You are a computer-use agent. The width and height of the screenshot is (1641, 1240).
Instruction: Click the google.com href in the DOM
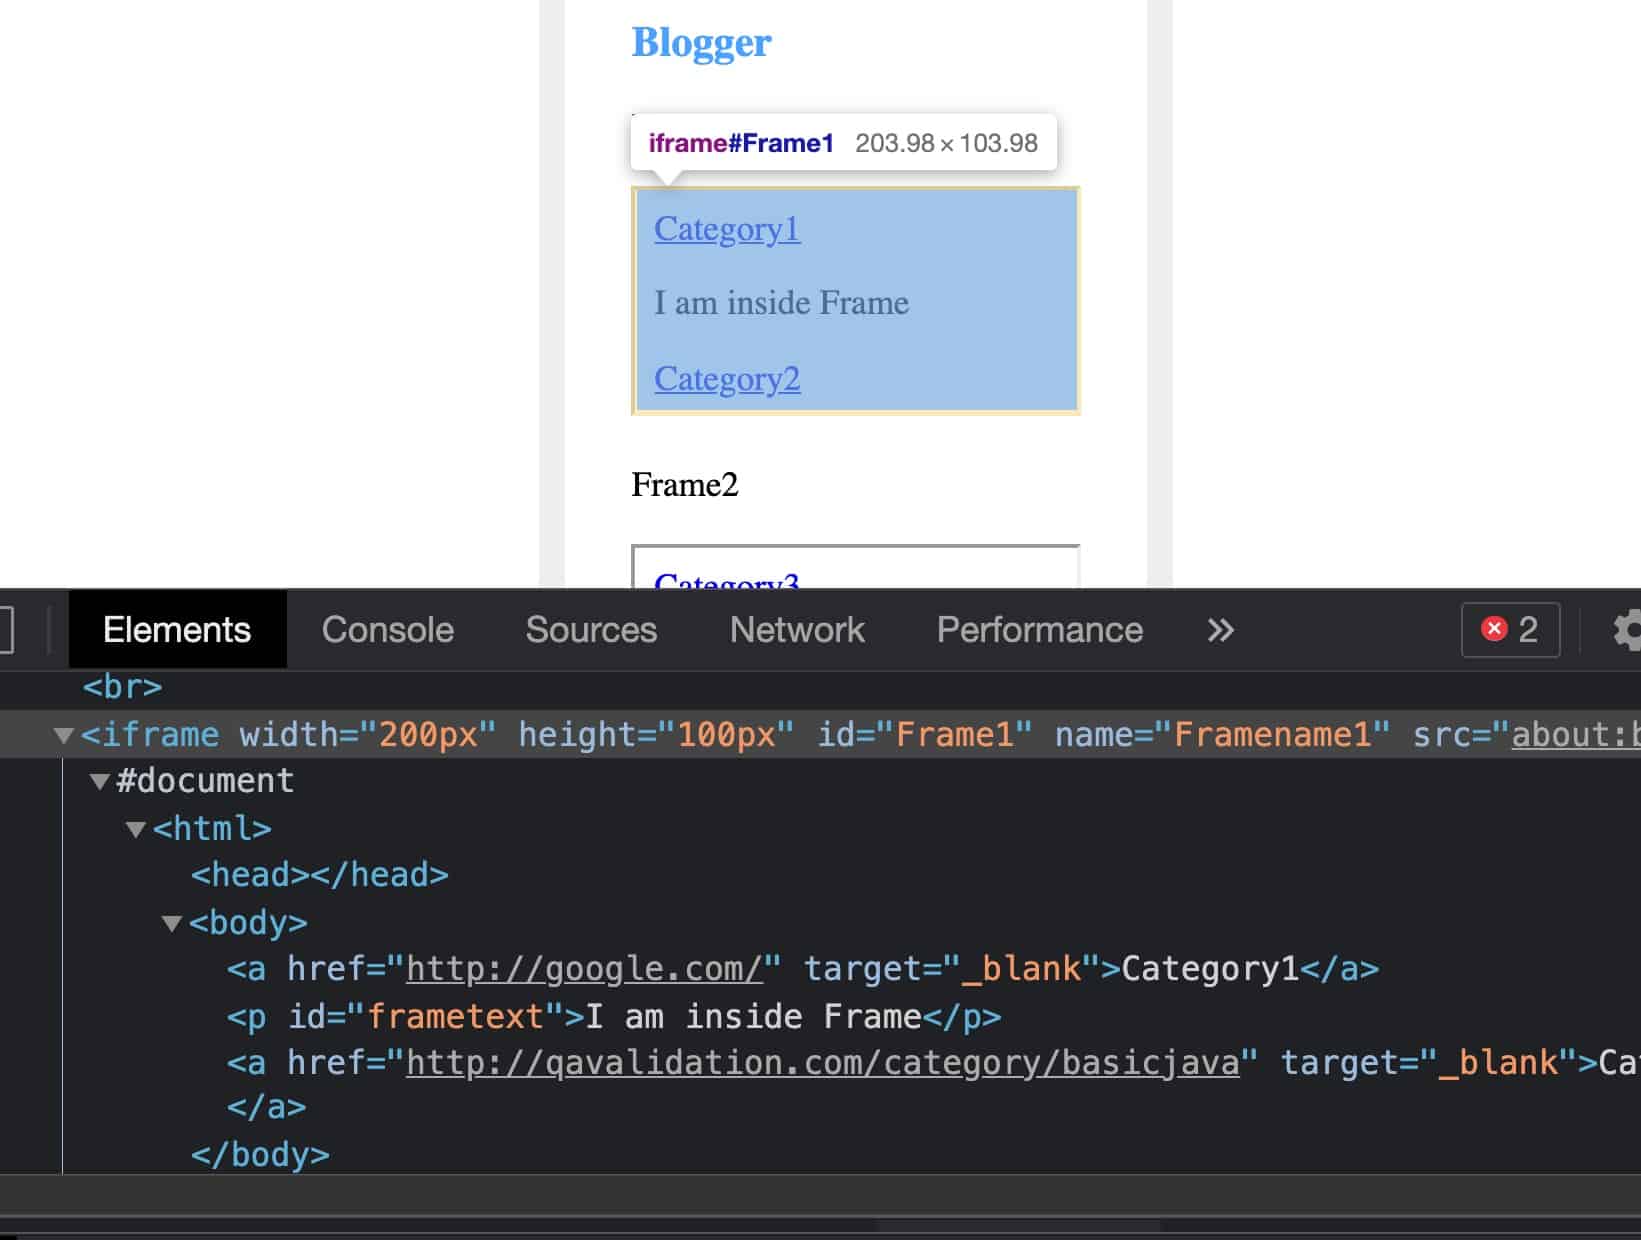click(581, 968)
